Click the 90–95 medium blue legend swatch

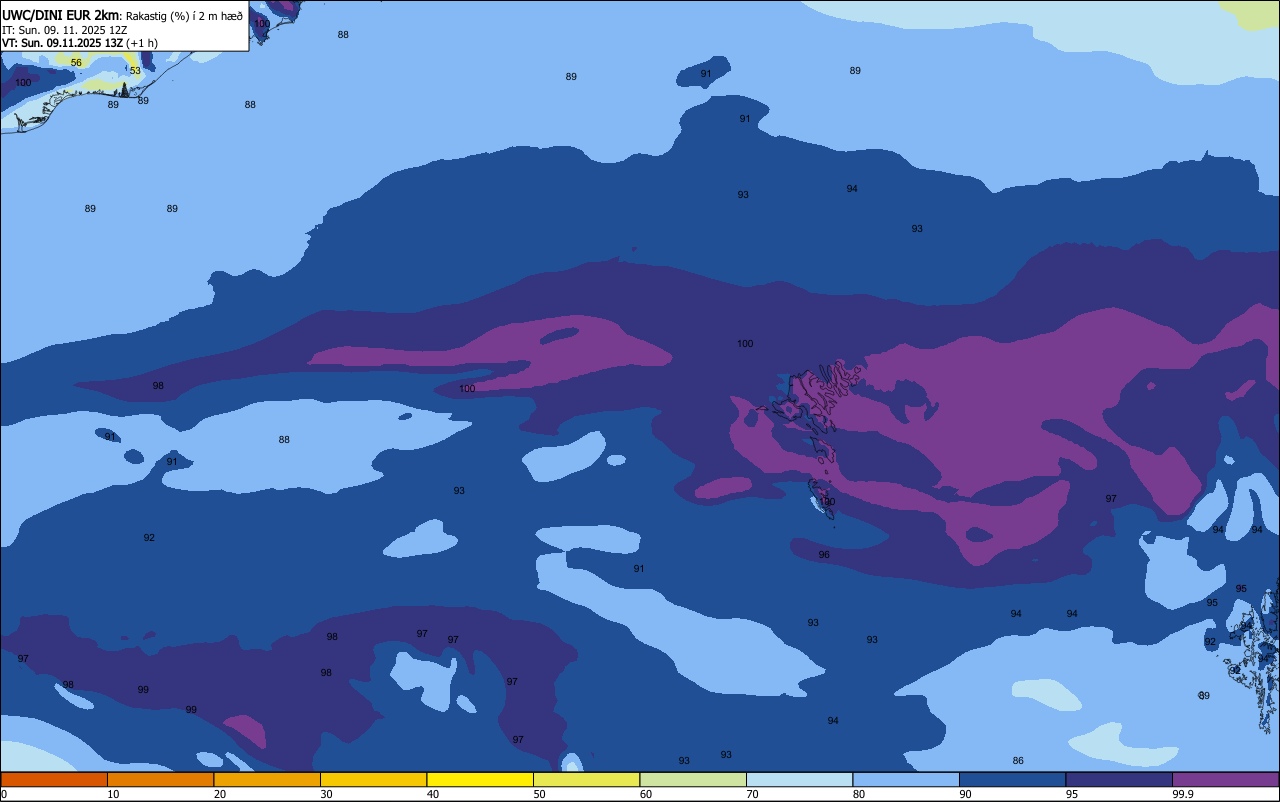[x=1012, y=779]
